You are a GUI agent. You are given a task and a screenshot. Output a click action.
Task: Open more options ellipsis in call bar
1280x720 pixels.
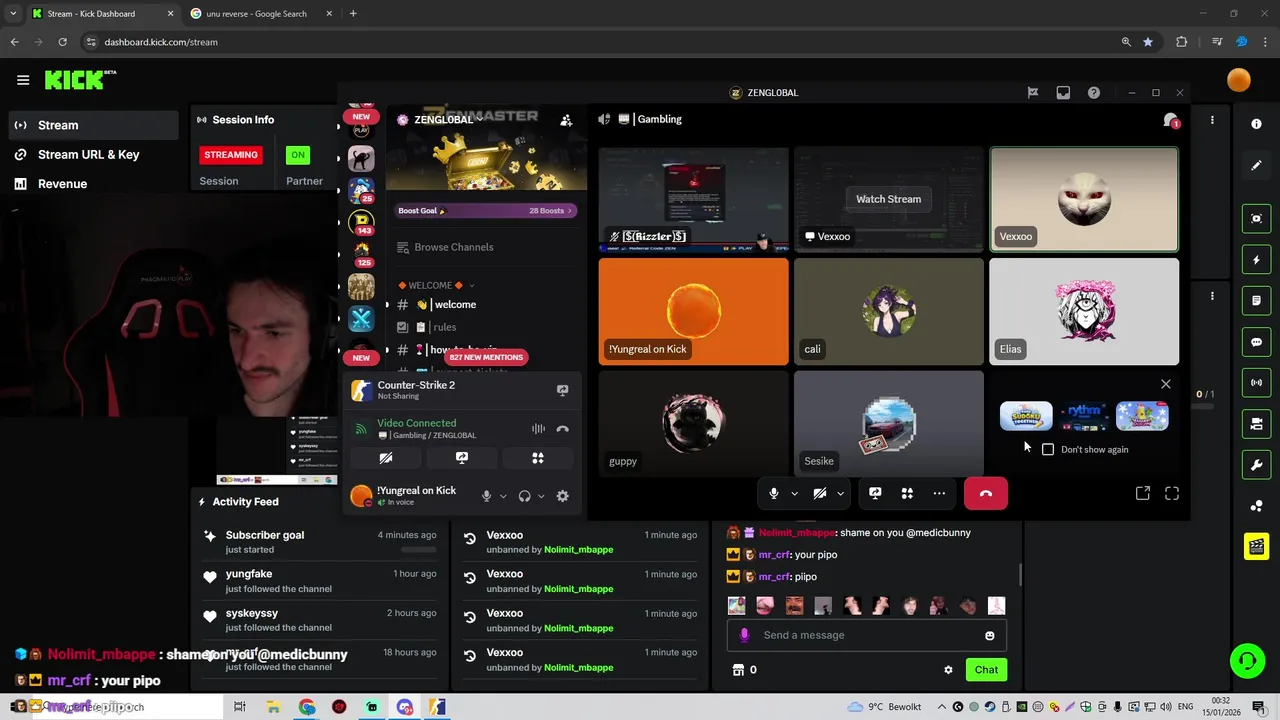coord(939,493)
